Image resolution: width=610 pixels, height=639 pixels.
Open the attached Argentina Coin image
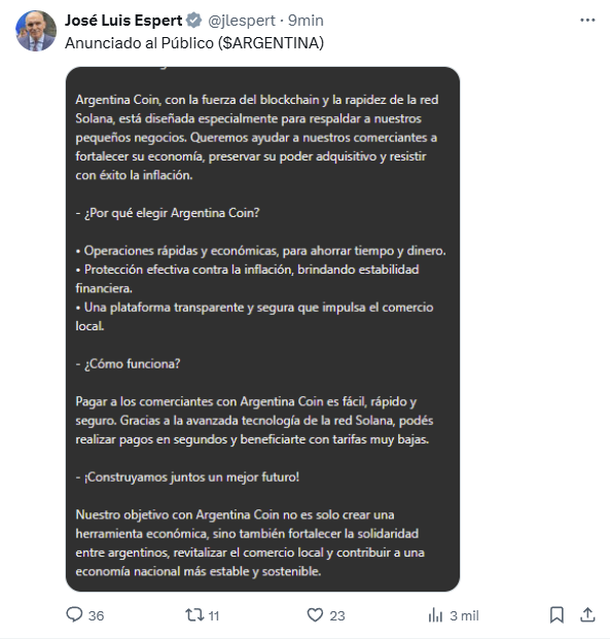click(263, 329)
